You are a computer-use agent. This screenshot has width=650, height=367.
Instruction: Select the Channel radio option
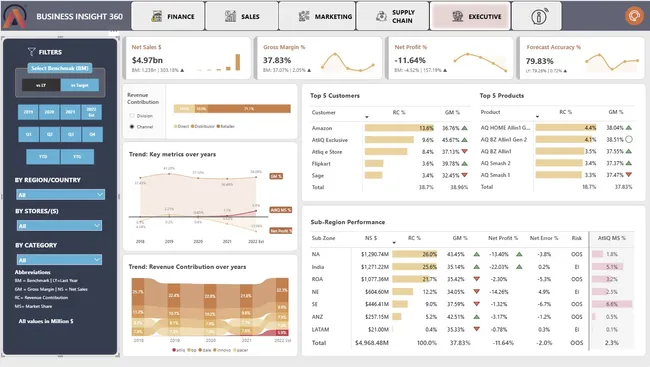(132, 126)
